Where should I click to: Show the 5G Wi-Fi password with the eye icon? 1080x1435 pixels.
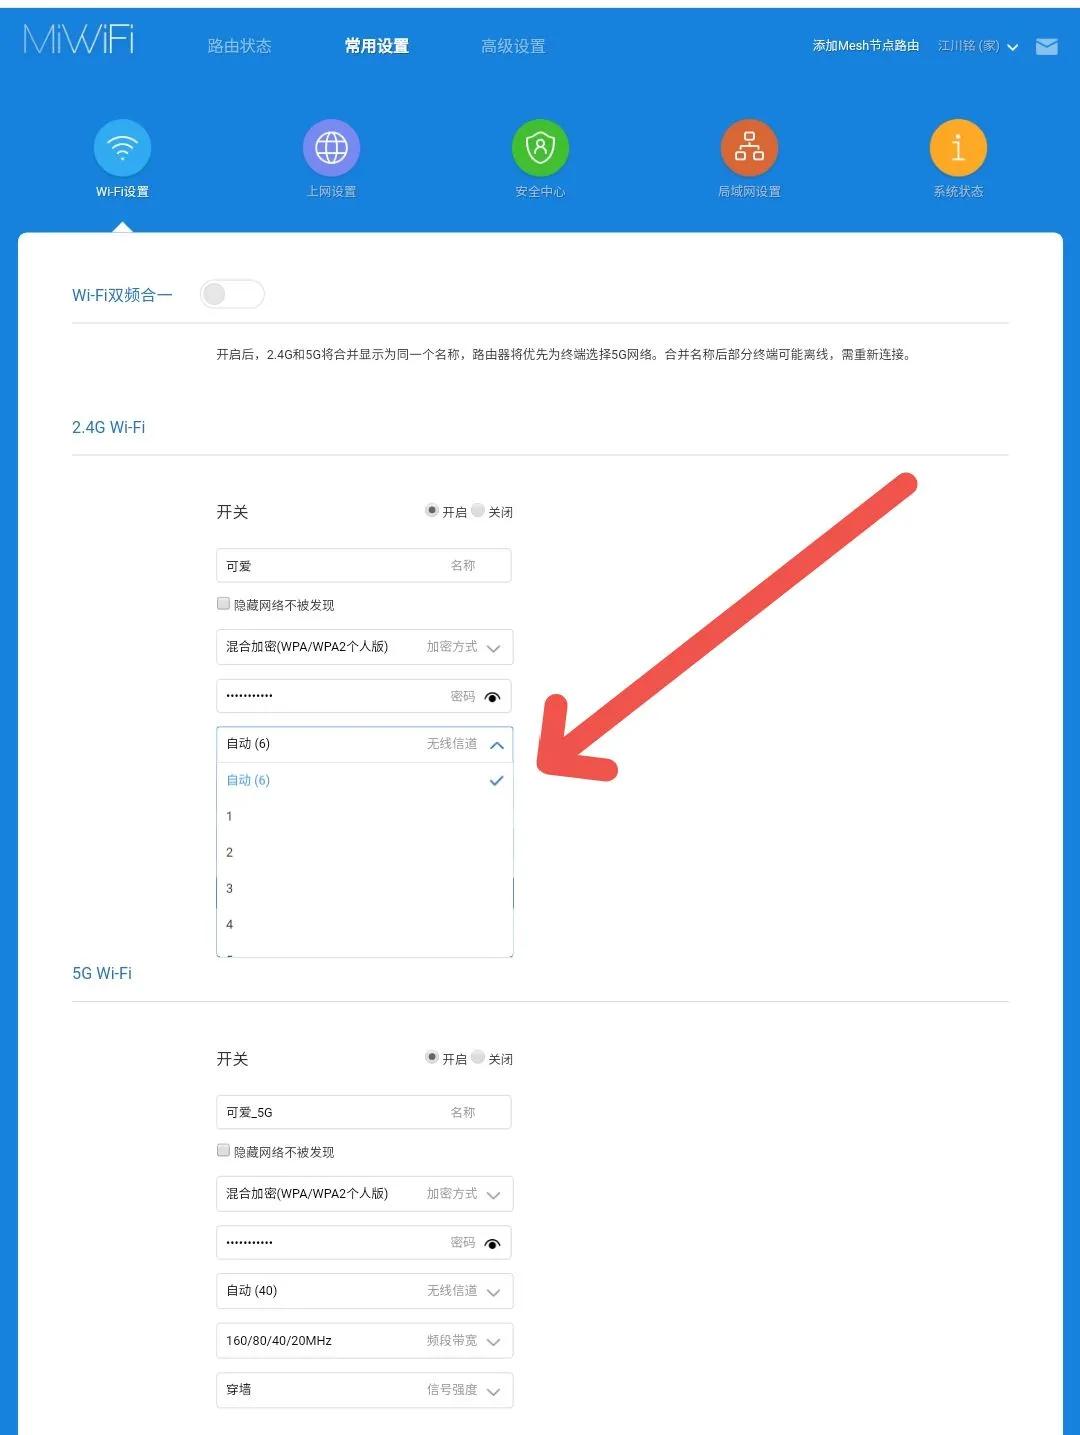(492, 1242)
